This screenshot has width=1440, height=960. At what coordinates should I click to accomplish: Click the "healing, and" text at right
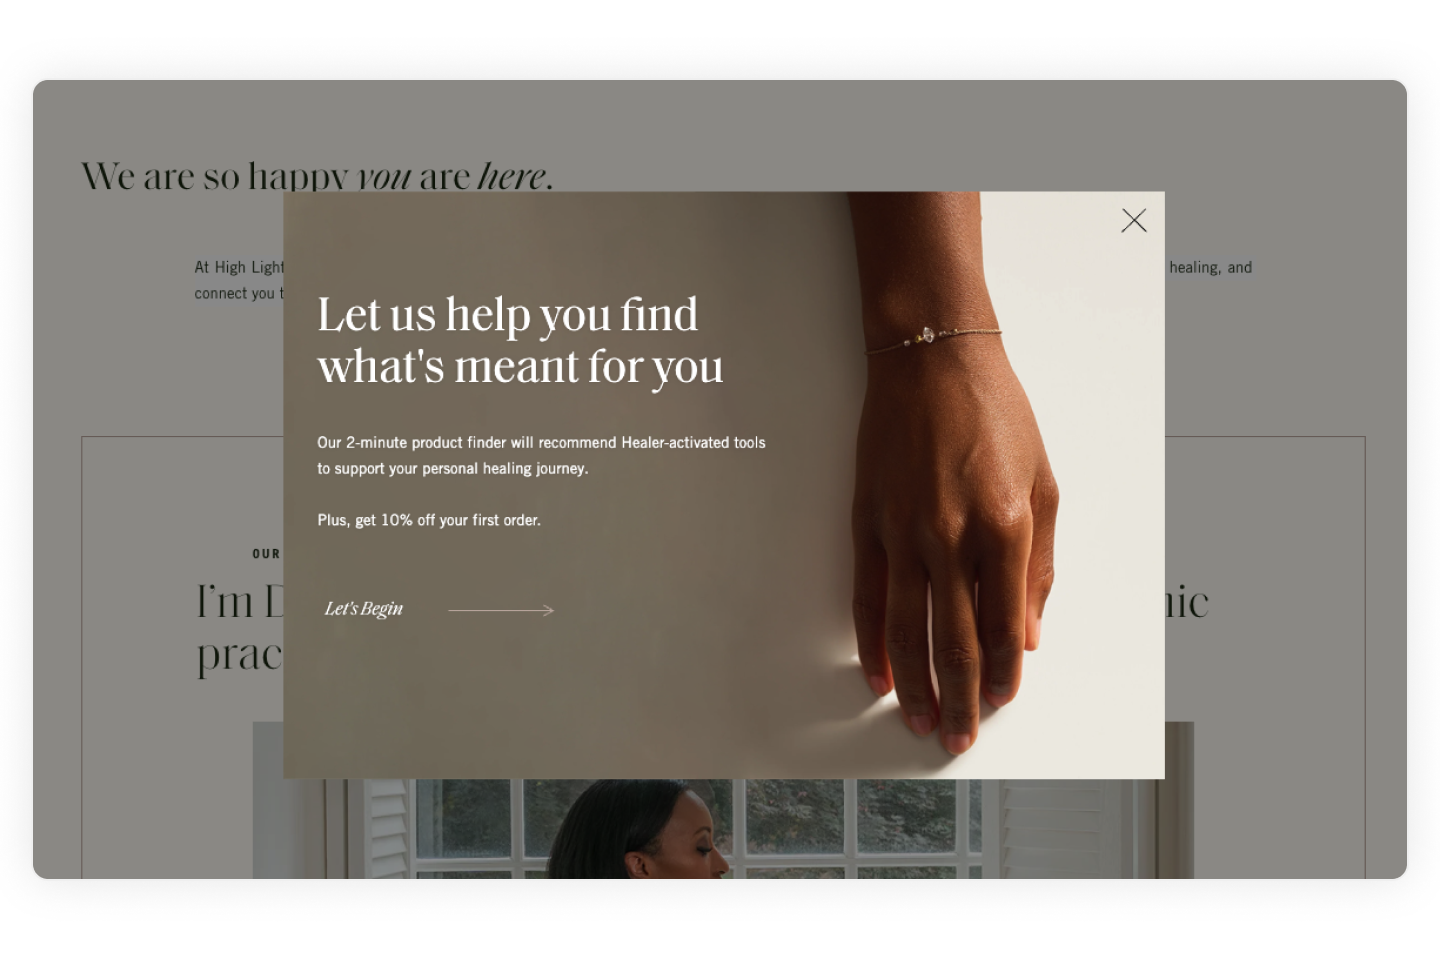tap(1210, 267)
